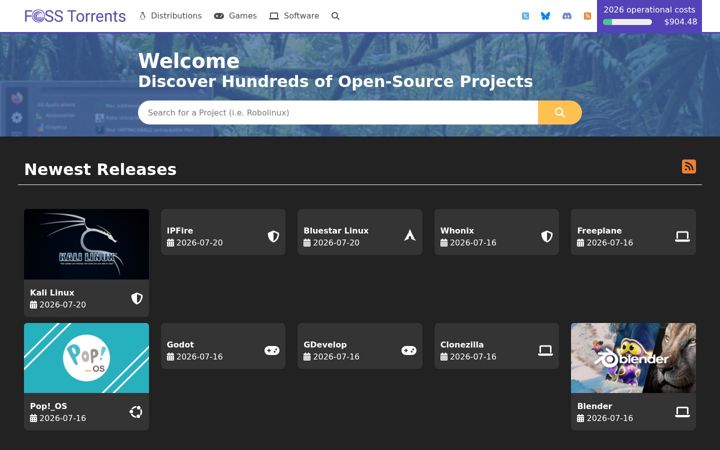Open the Distributions menu

point(170,16)
